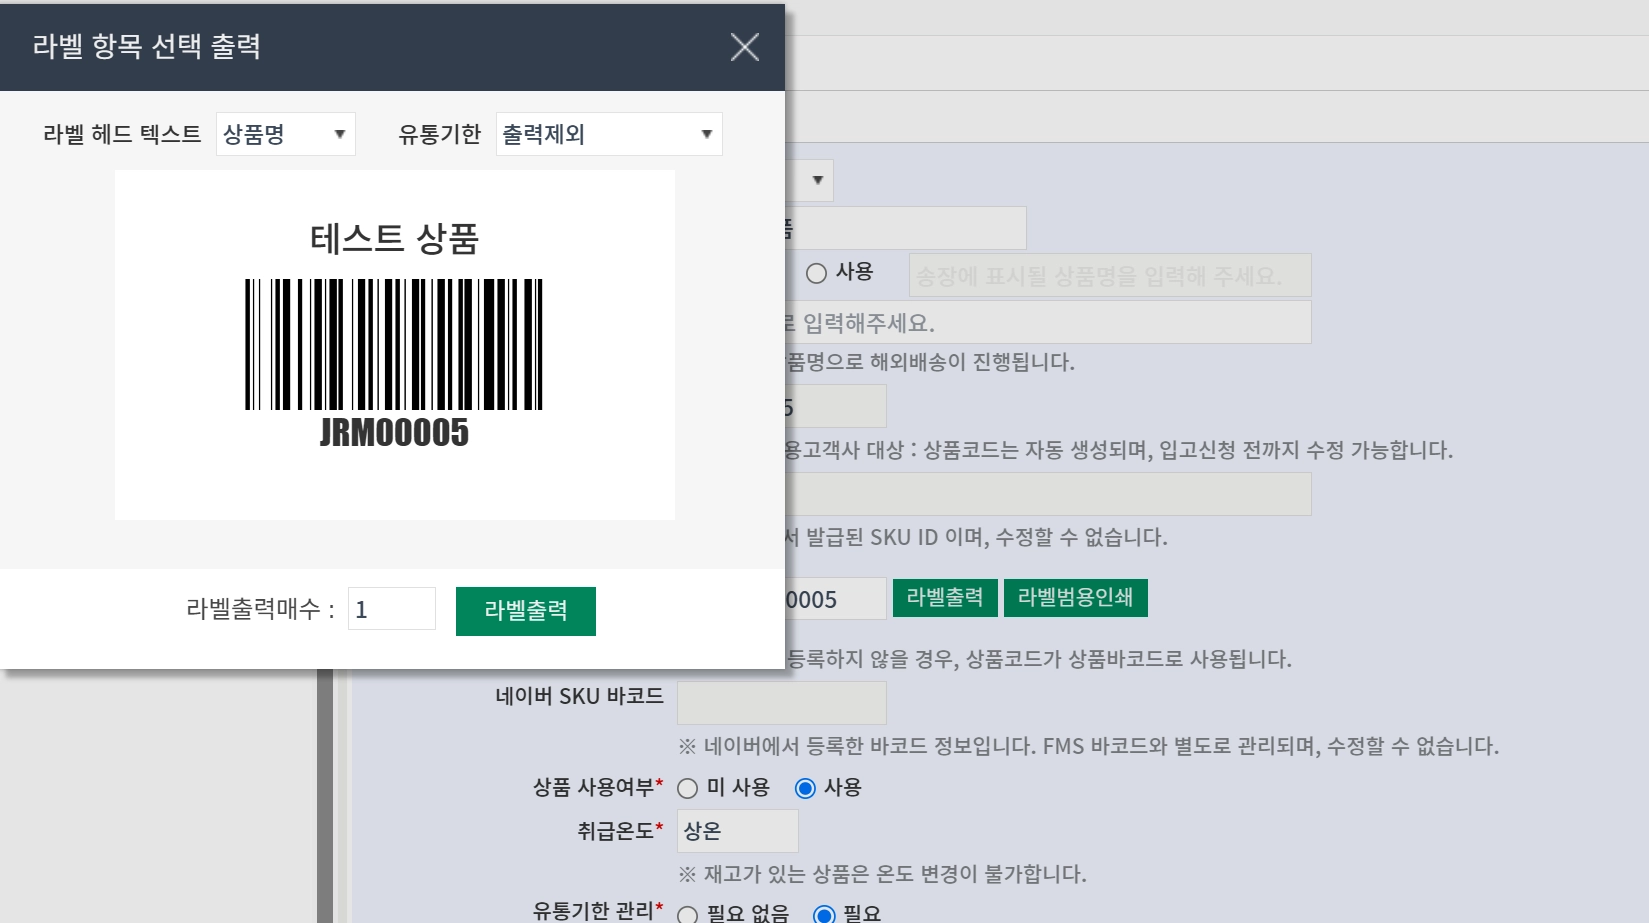Click the 네이버에서 등록한 바코드 정보입니다 note
The image size is (1649, 923).
pos(1089,746)
